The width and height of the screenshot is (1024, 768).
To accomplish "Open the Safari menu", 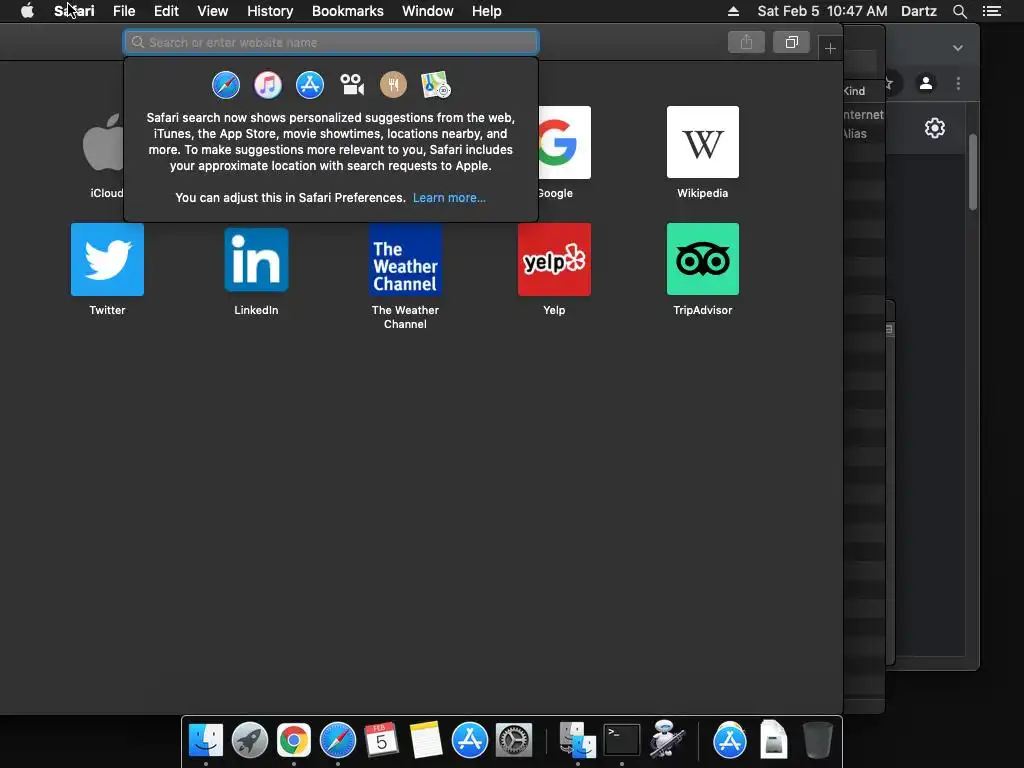I will (x=74, y=11).
